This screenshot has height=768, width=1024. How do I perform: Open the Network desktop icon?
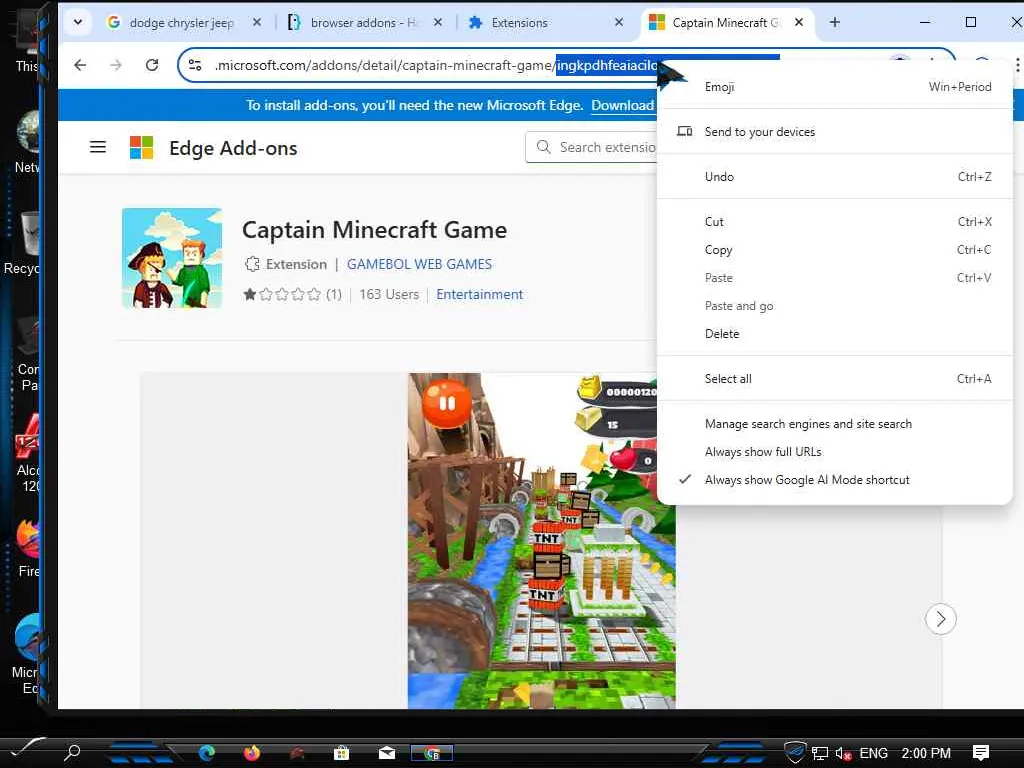point(29,142)
